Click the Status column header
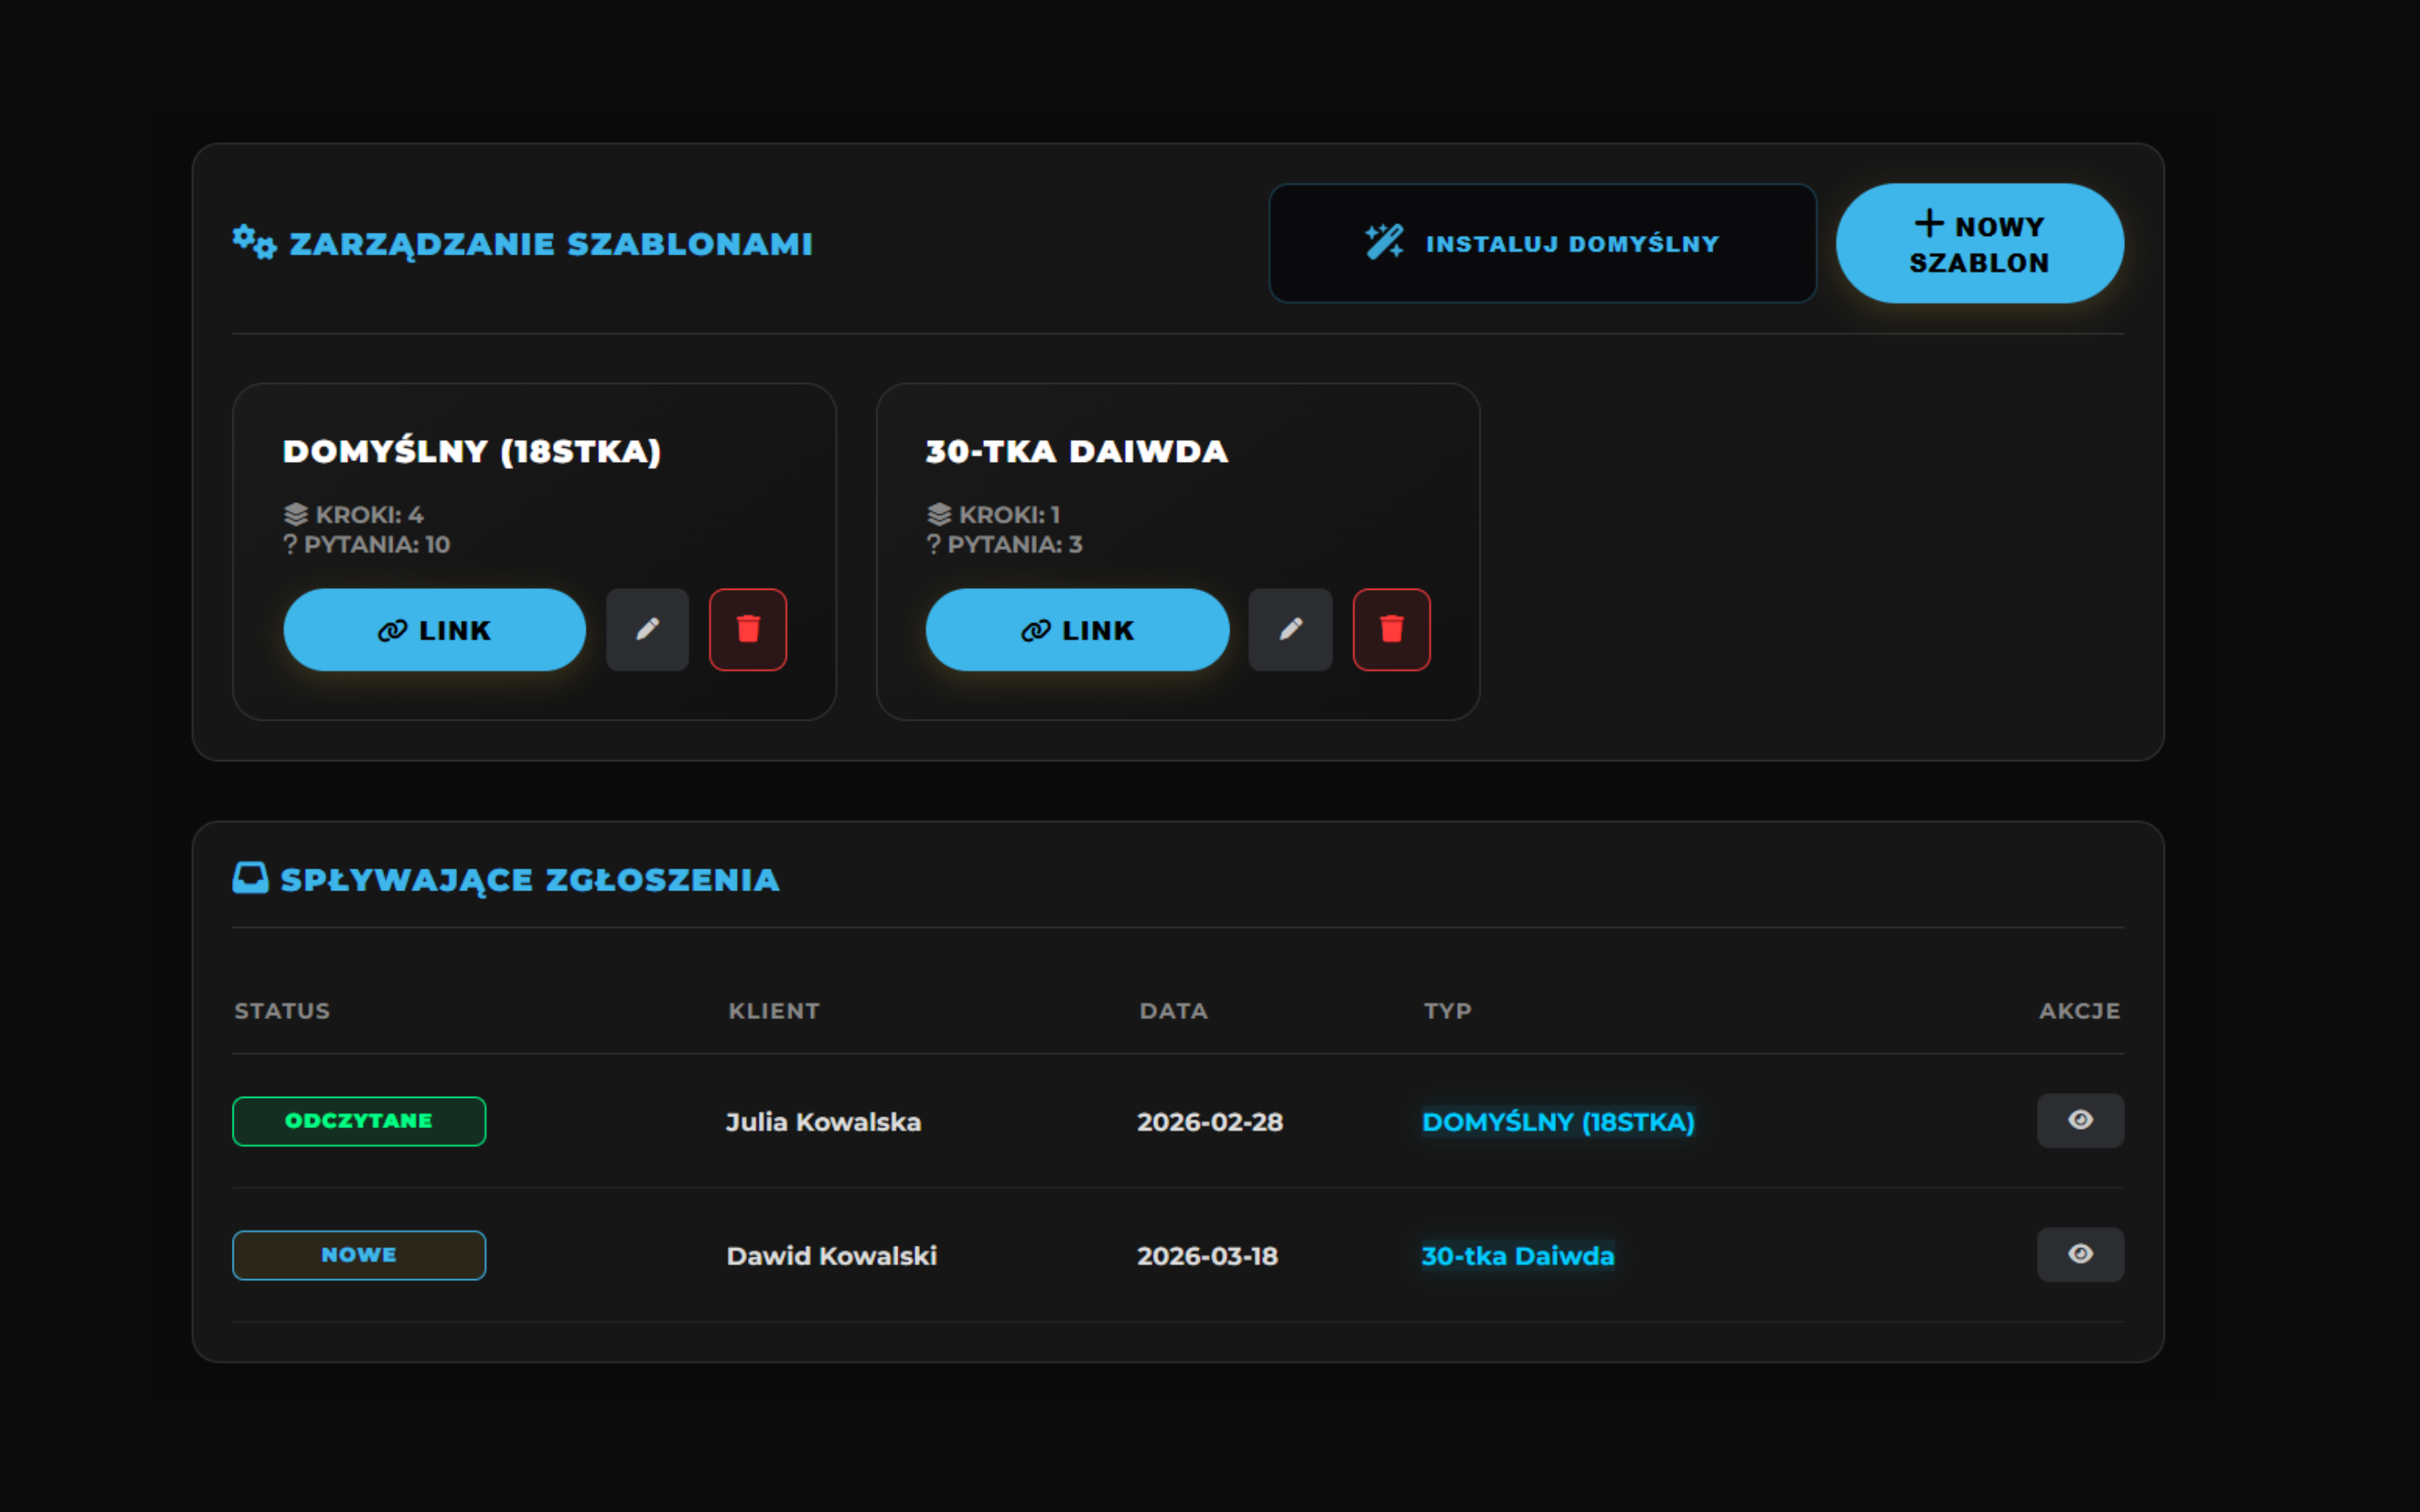Screen dimensions: 2420x1512 click(282, 1011)
